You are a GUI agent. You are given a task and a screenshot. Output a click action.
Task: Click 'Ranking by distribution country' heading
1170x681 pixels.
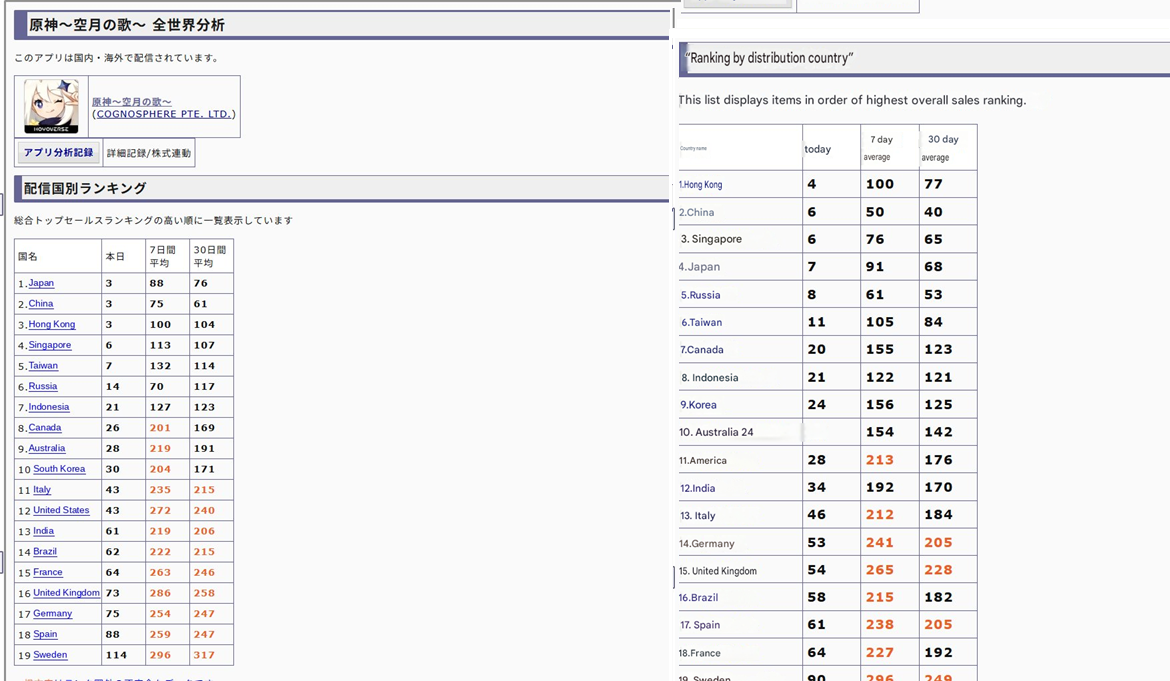[769, 58]
